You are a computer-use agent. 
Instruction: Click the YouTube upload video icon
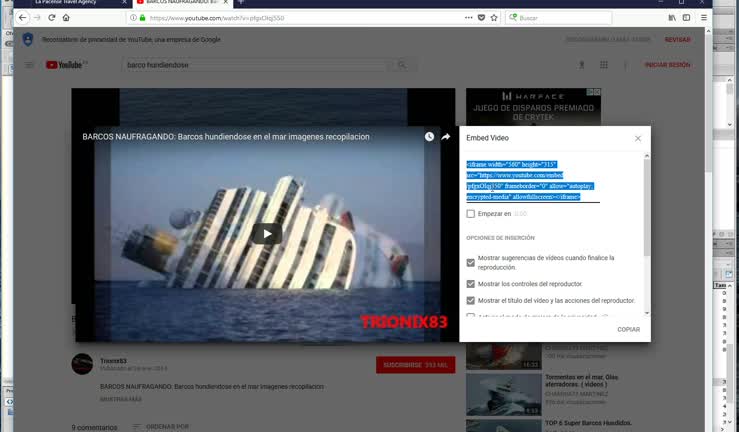click(x=582, y=65)
